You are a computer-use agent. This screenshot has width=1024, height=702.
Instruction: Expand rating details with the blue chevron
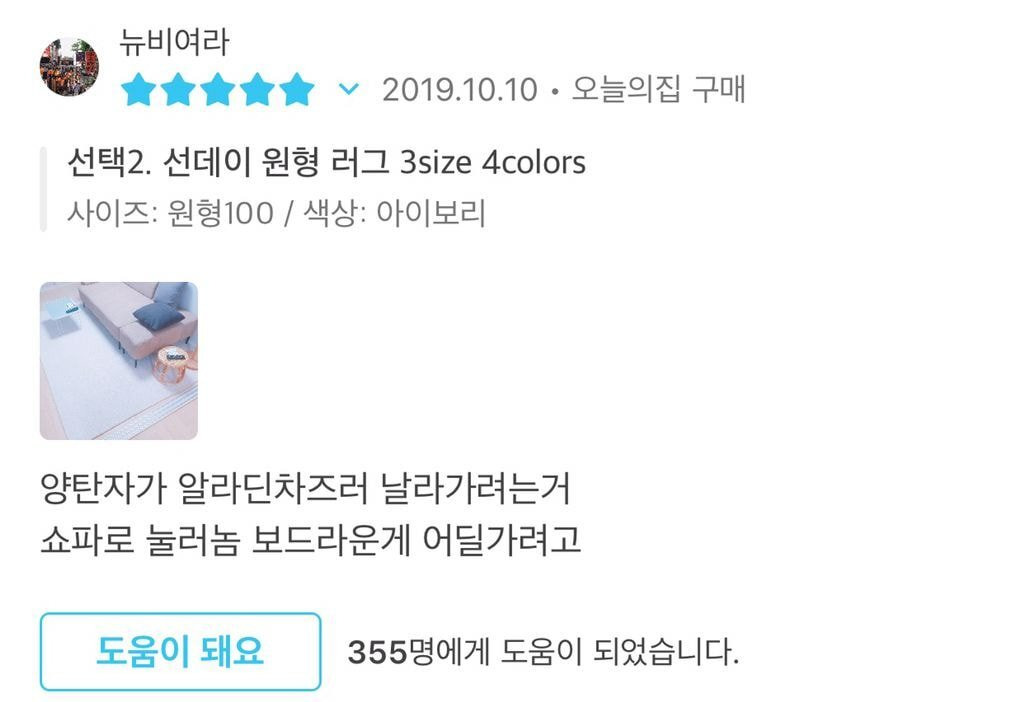point(349,88)
